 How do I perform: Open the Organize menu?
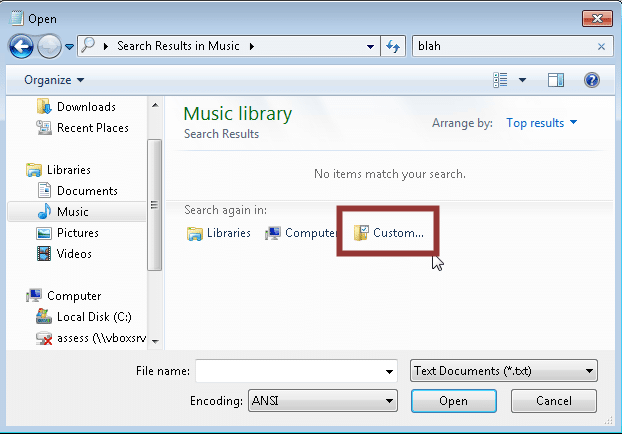pyautogui.click(x=55, y=80)
